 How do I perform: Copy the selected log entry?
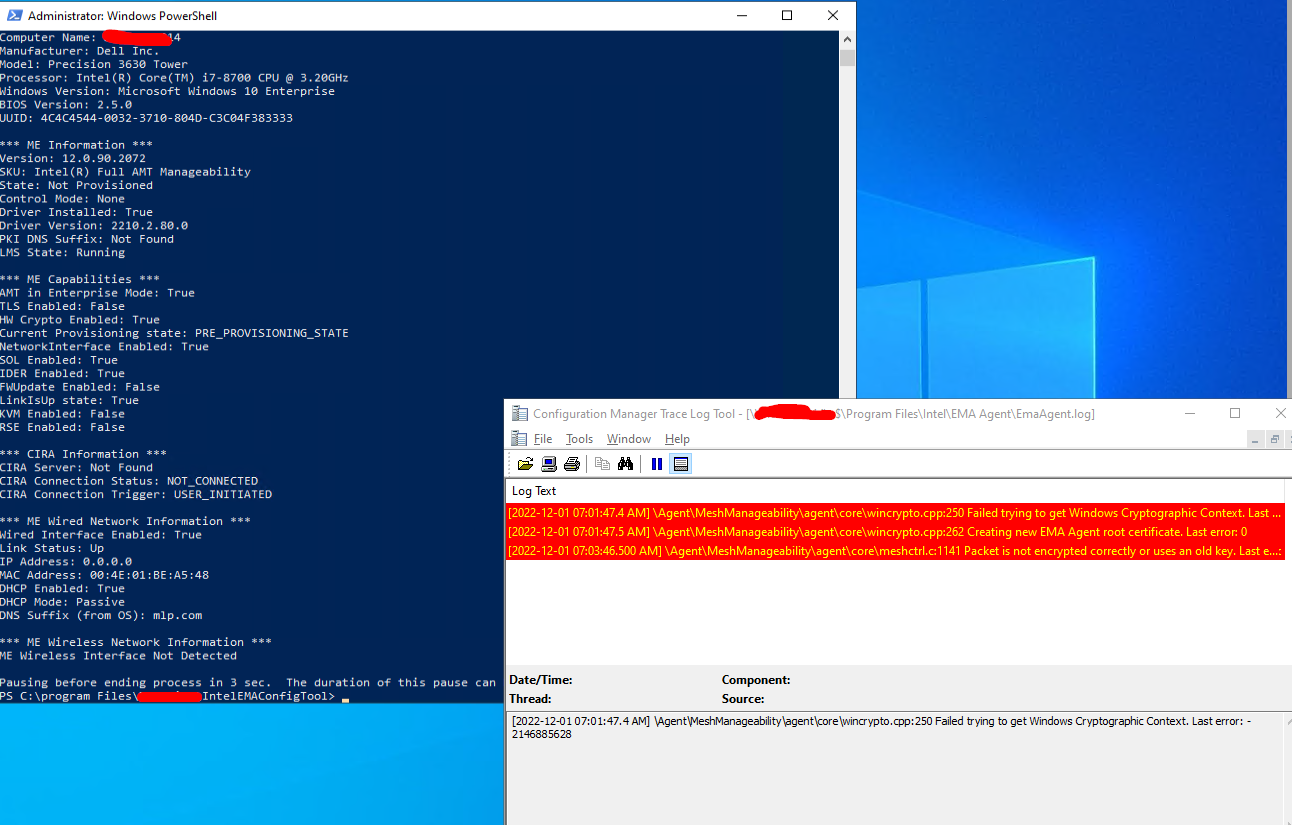click(x=601, y=463)
